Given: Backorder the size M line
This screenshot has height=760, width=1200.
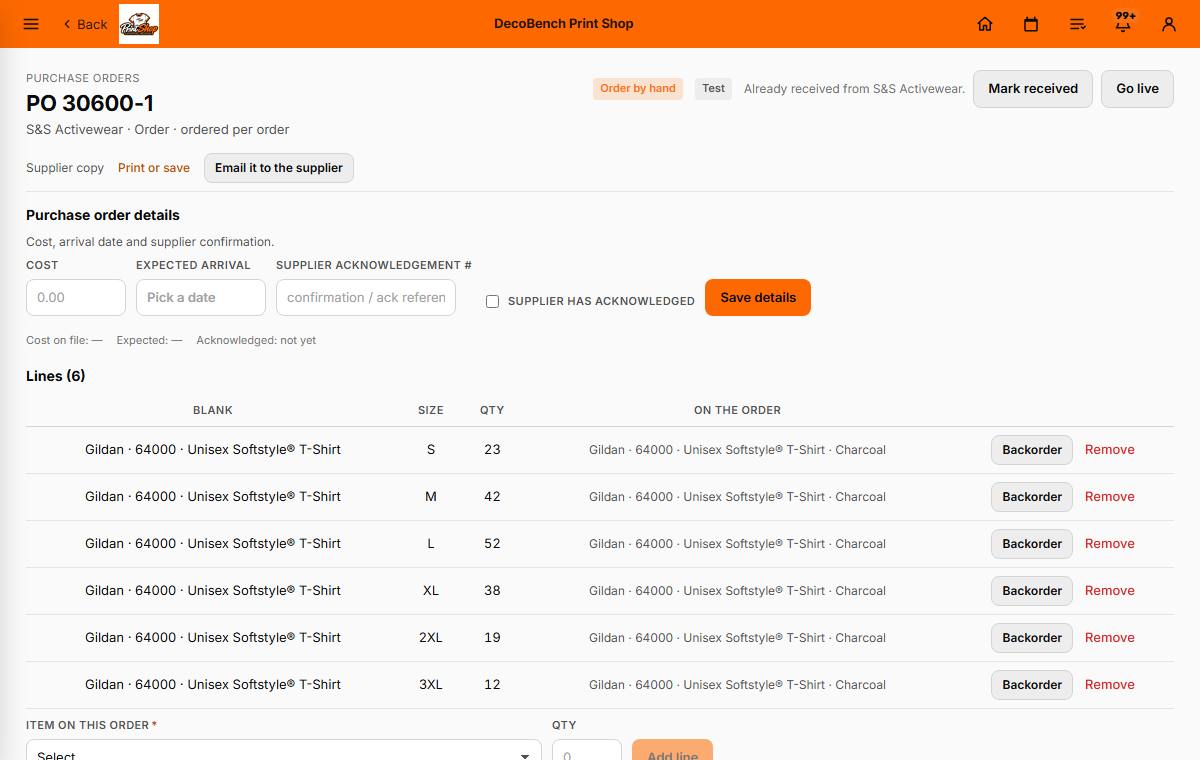Looking at the screenshot, I should coord(1032,497).
